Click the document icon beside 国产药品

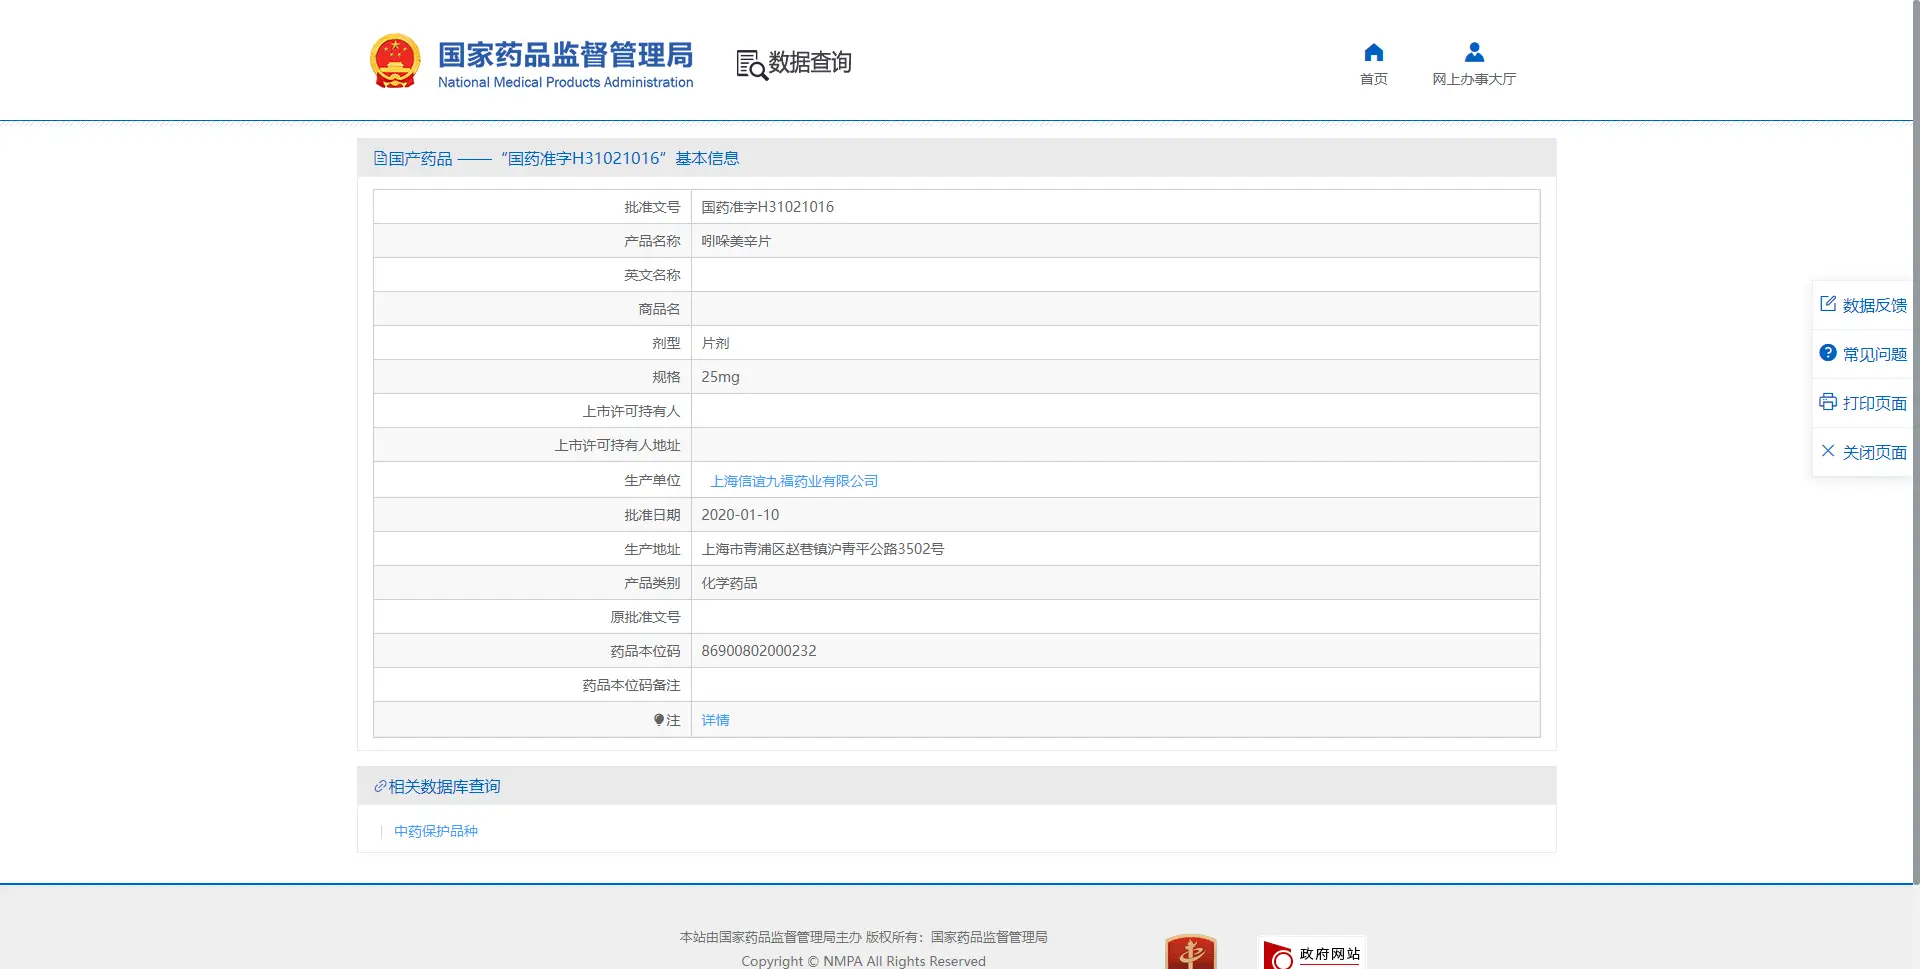379,157
